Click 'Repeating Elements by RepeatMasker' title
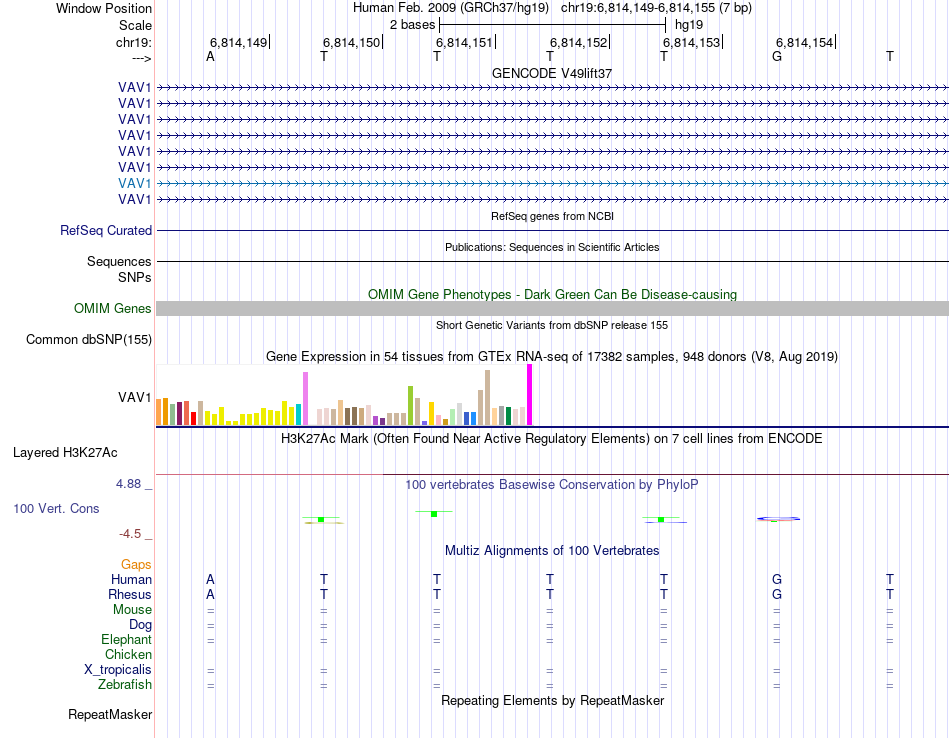 553,700
